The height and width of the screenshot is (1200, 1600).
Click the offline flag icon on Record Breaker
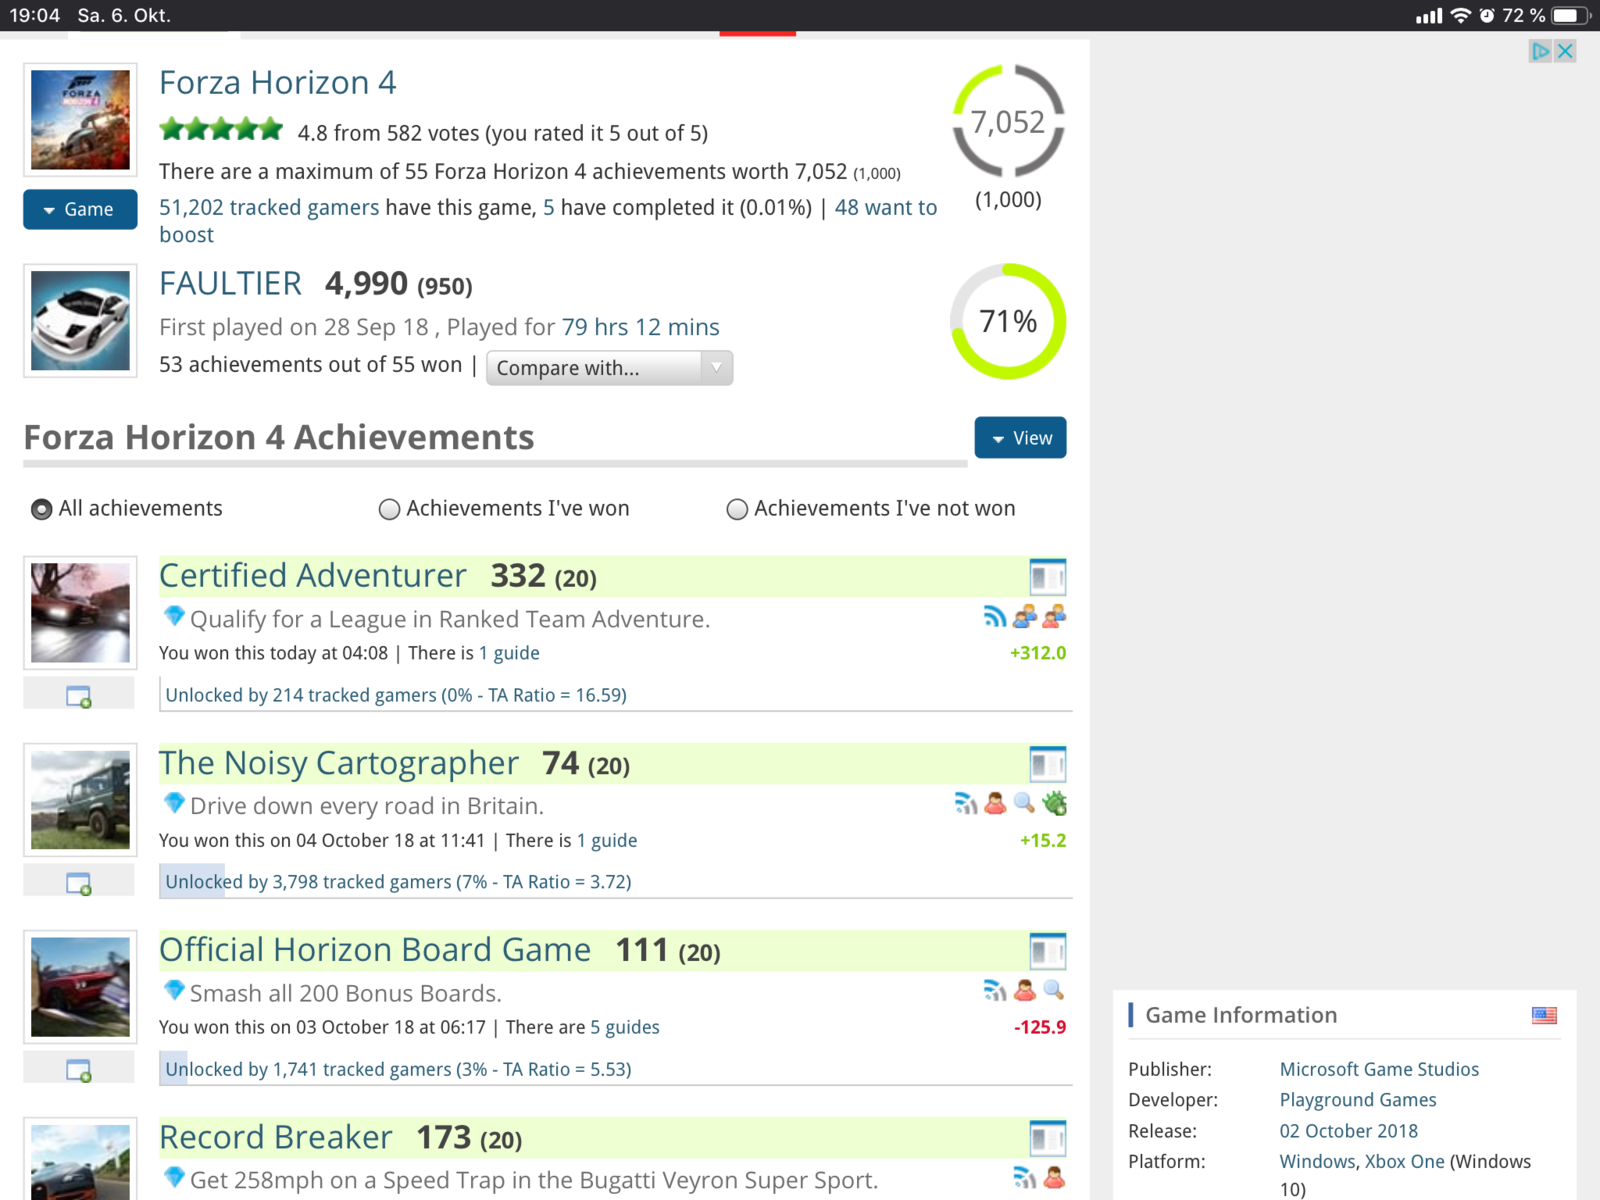pos(1024,1177)
